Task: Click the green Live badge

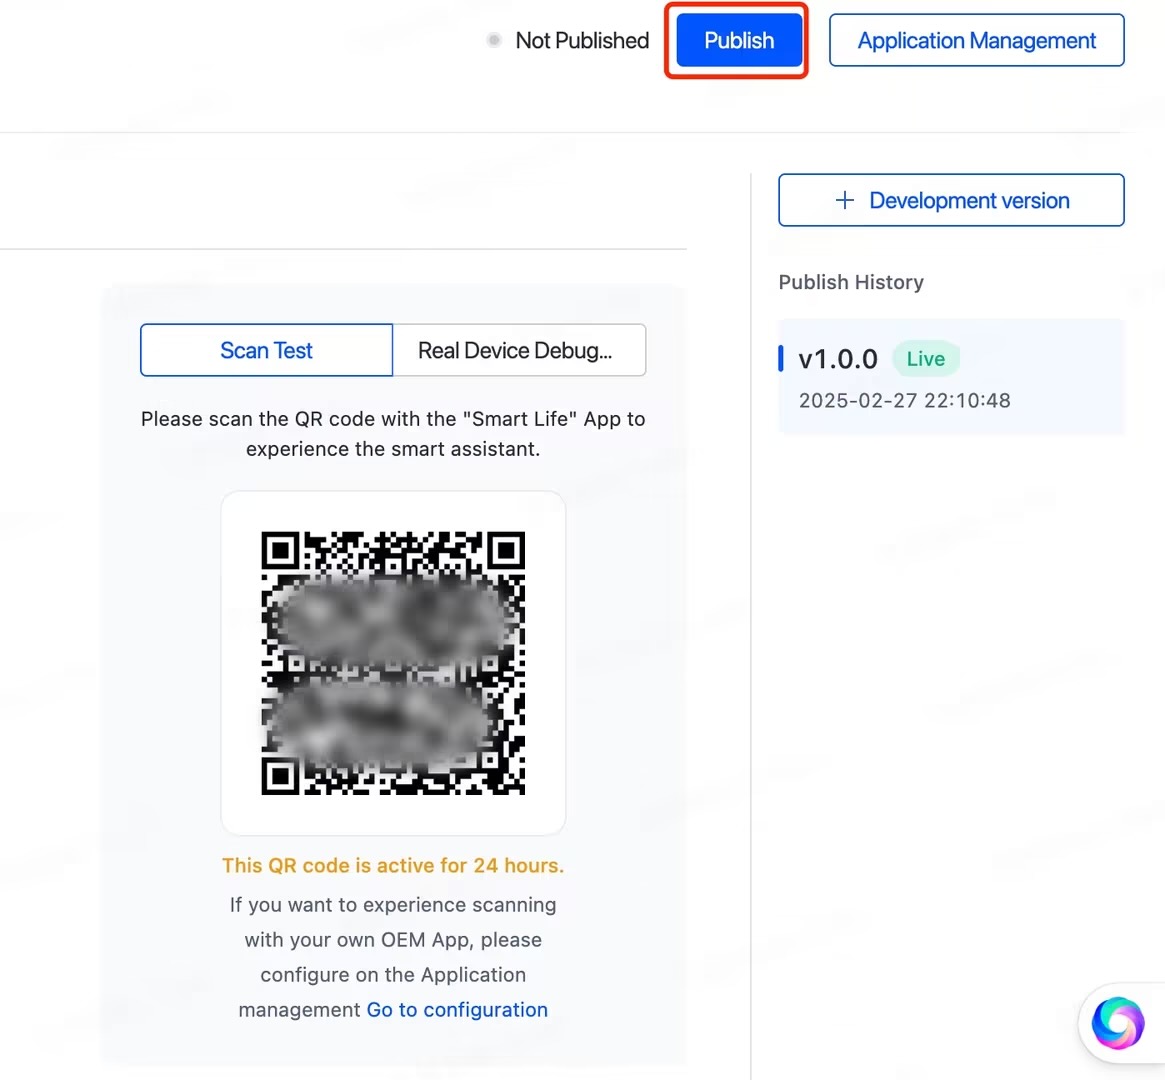Action: point(925,359)
